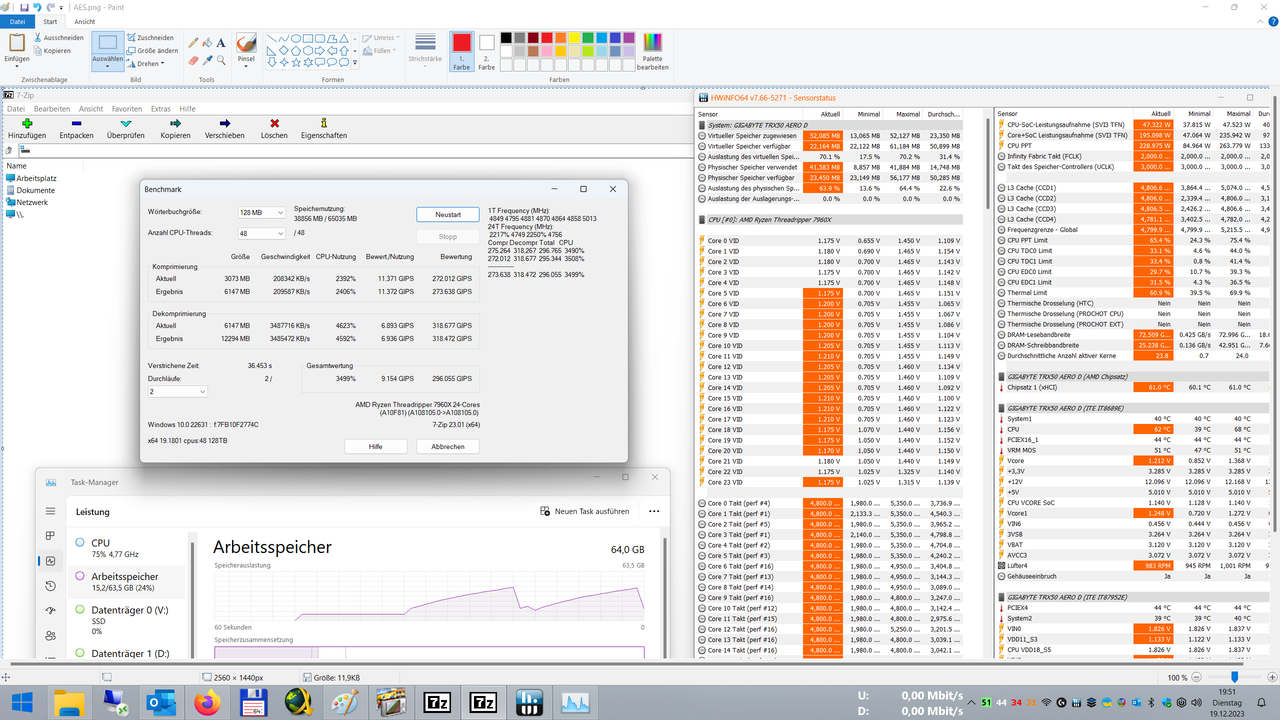Click Hilfe button in Benchmark dialog
This screenshot has height=720, width=1280.
pos(375,447)
